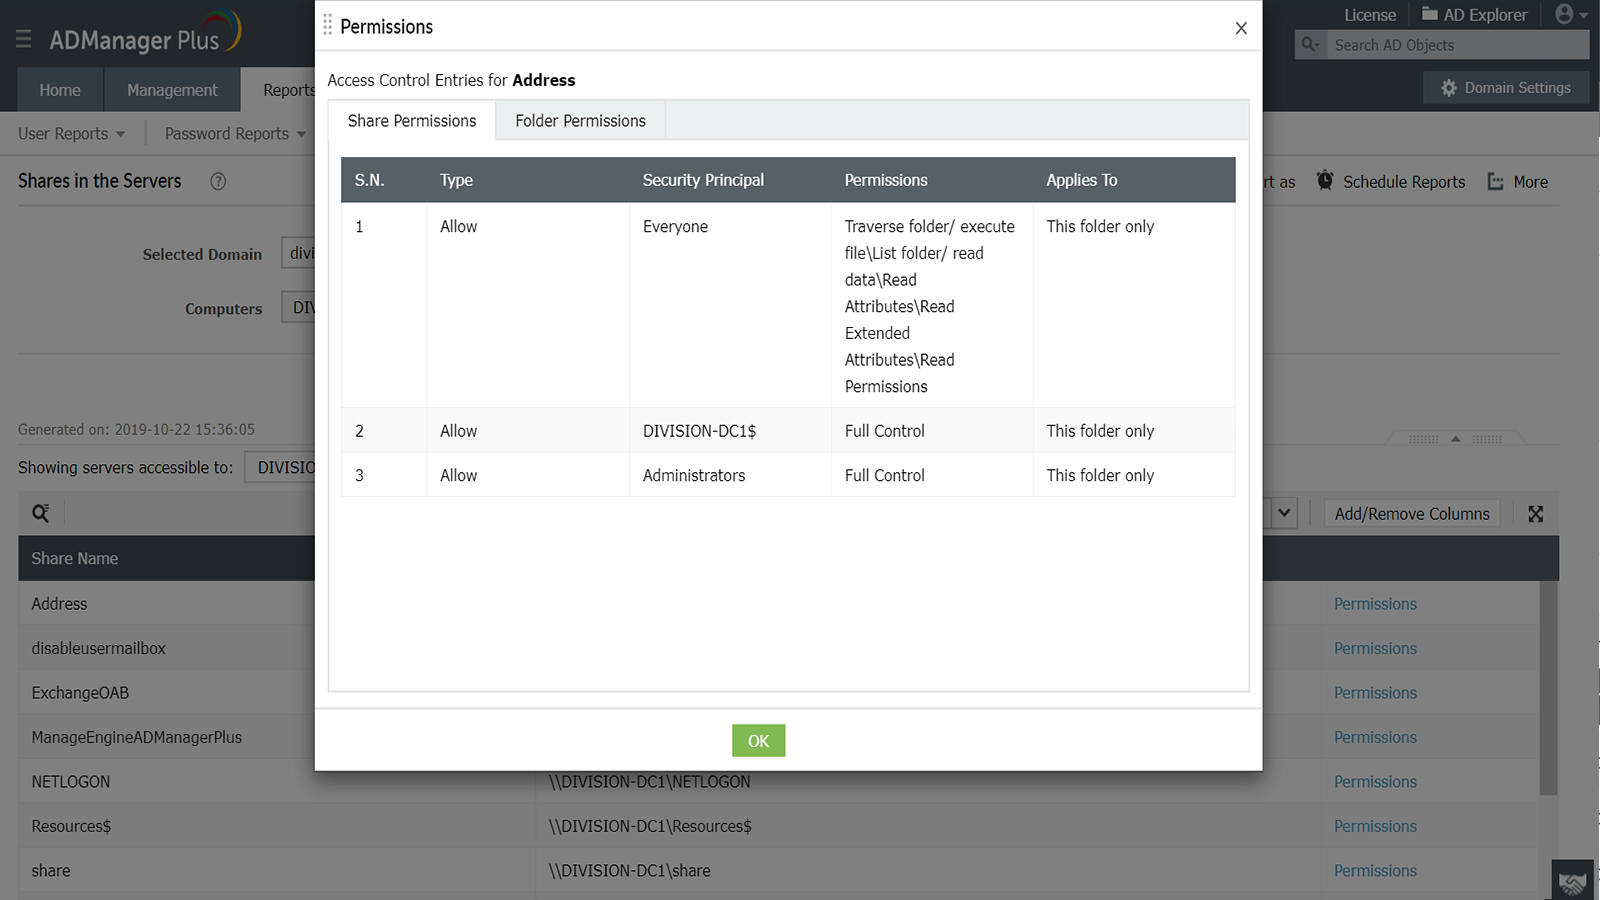Collapse the panel using the up arrow handle
Screen dimensions: 1600x900
tap(1456, 439)
